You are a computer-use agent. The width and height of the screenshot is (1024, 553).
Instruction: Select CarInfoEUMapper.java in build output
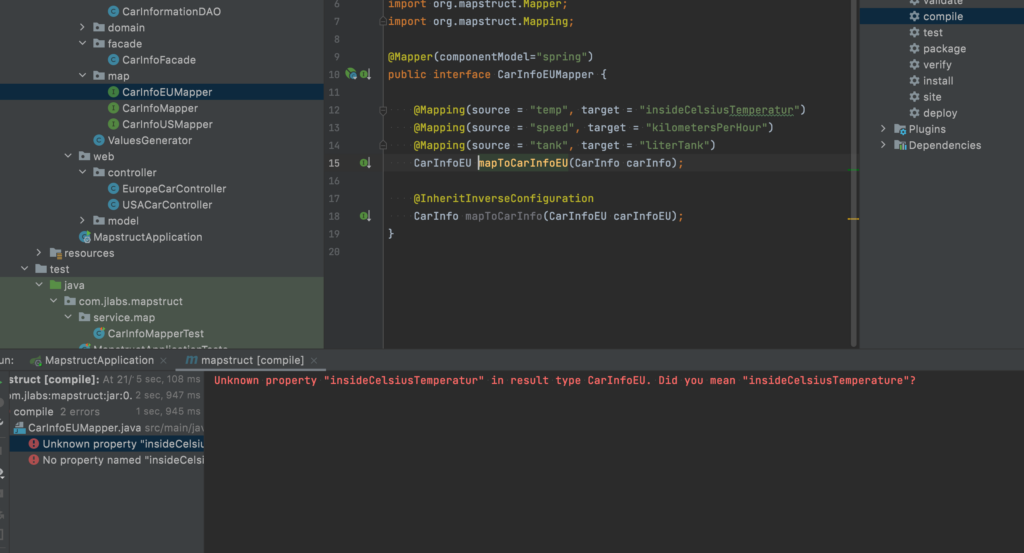pyautogui.click(x=105, y=428)
